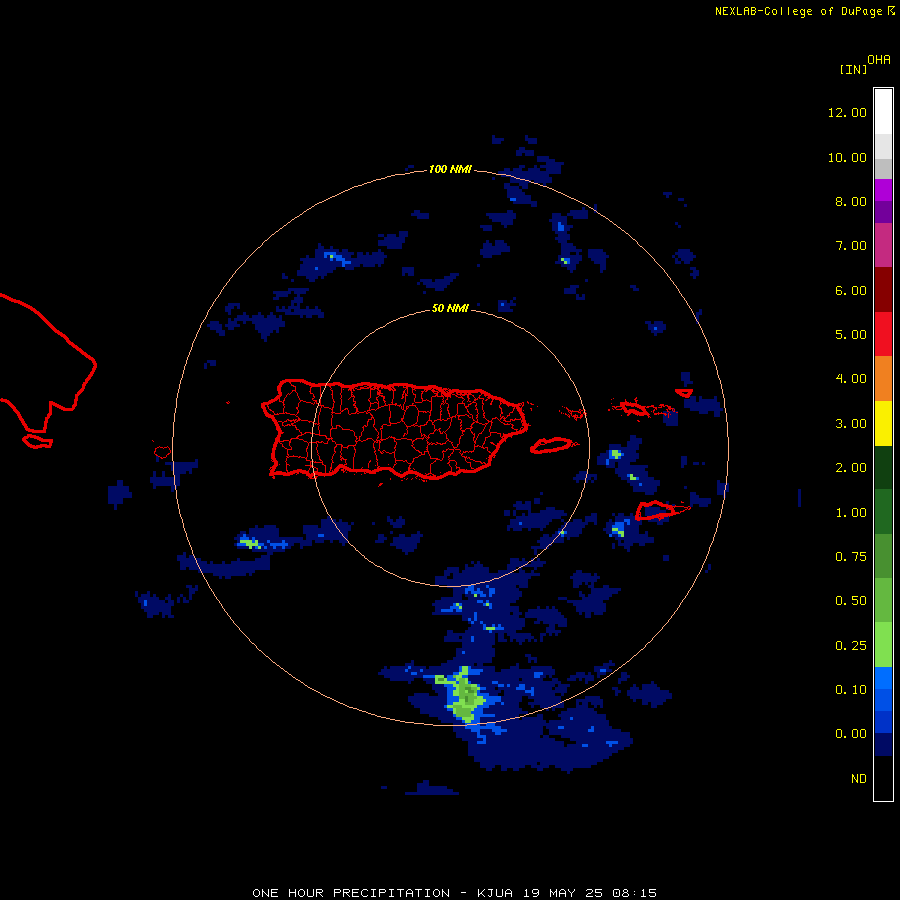
Task: Pick the black swatch beside ND
Action: 883,778
